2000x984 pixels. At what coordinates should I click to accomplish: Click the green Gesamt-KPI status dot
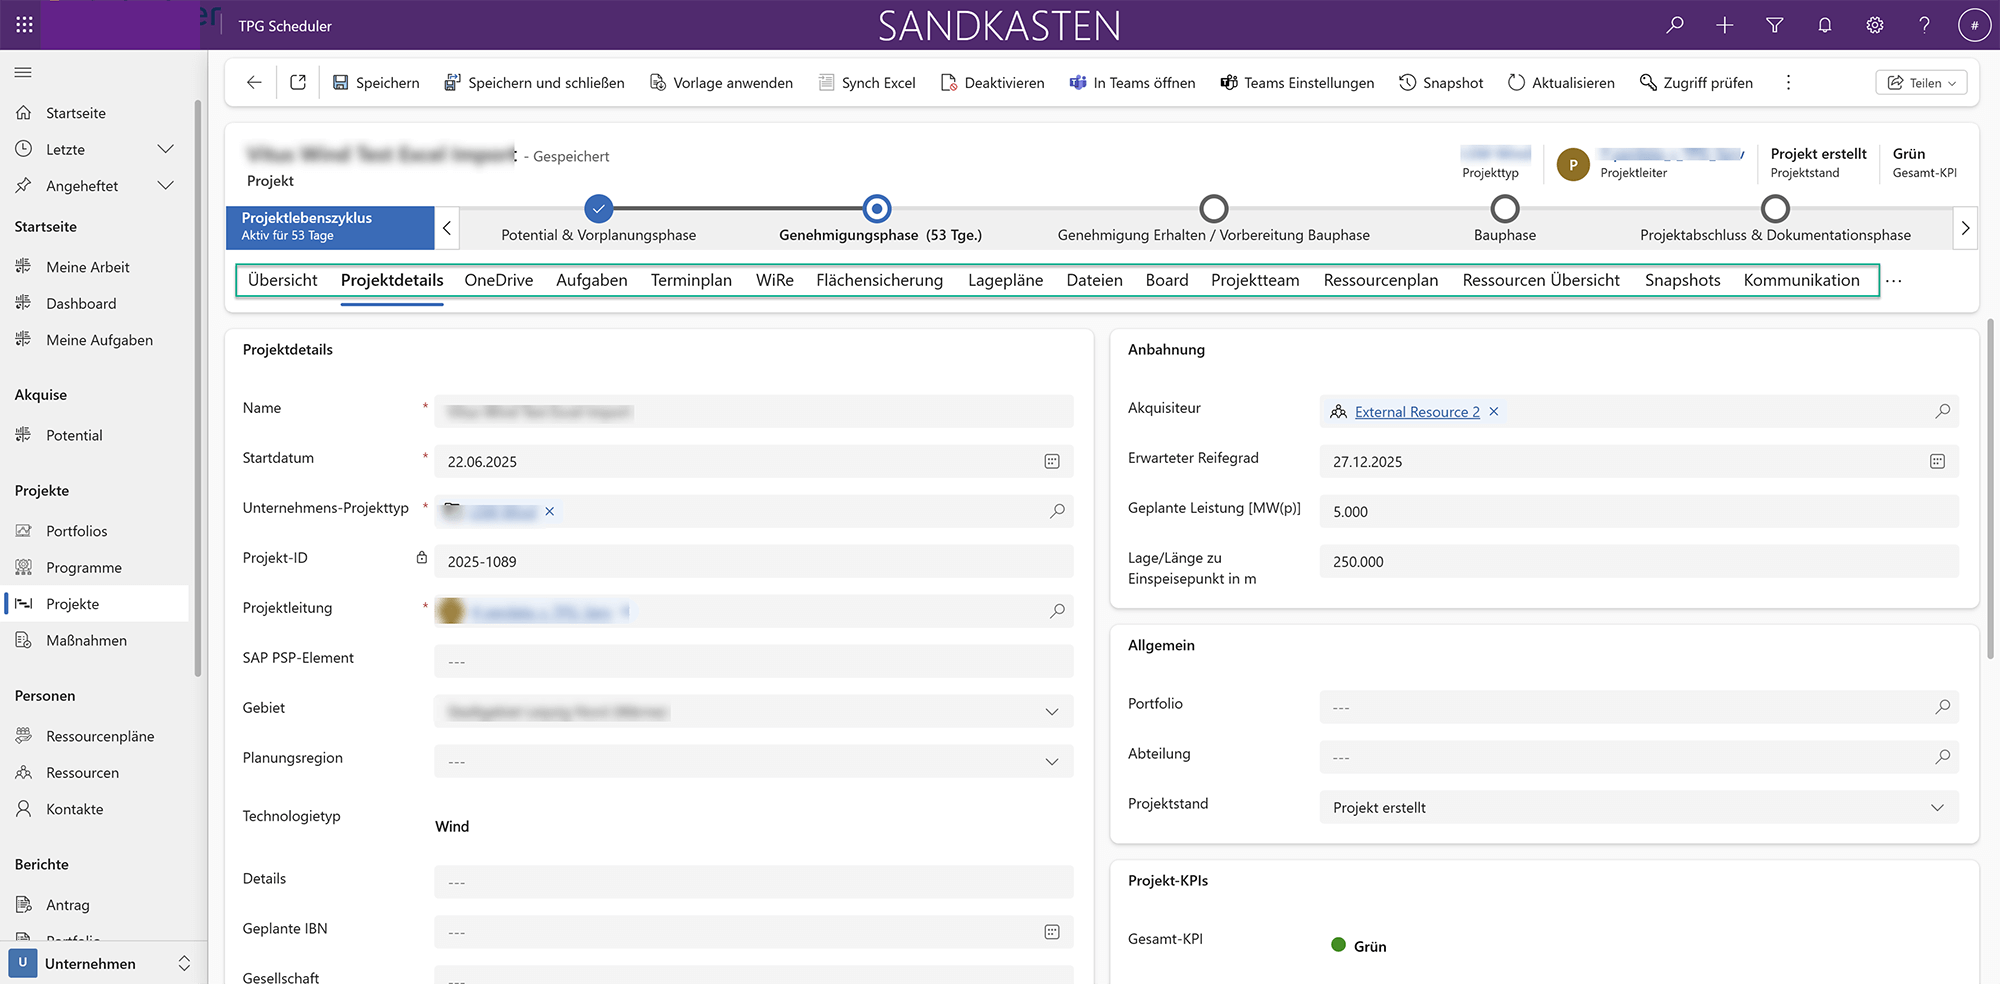click(1338, 945)
